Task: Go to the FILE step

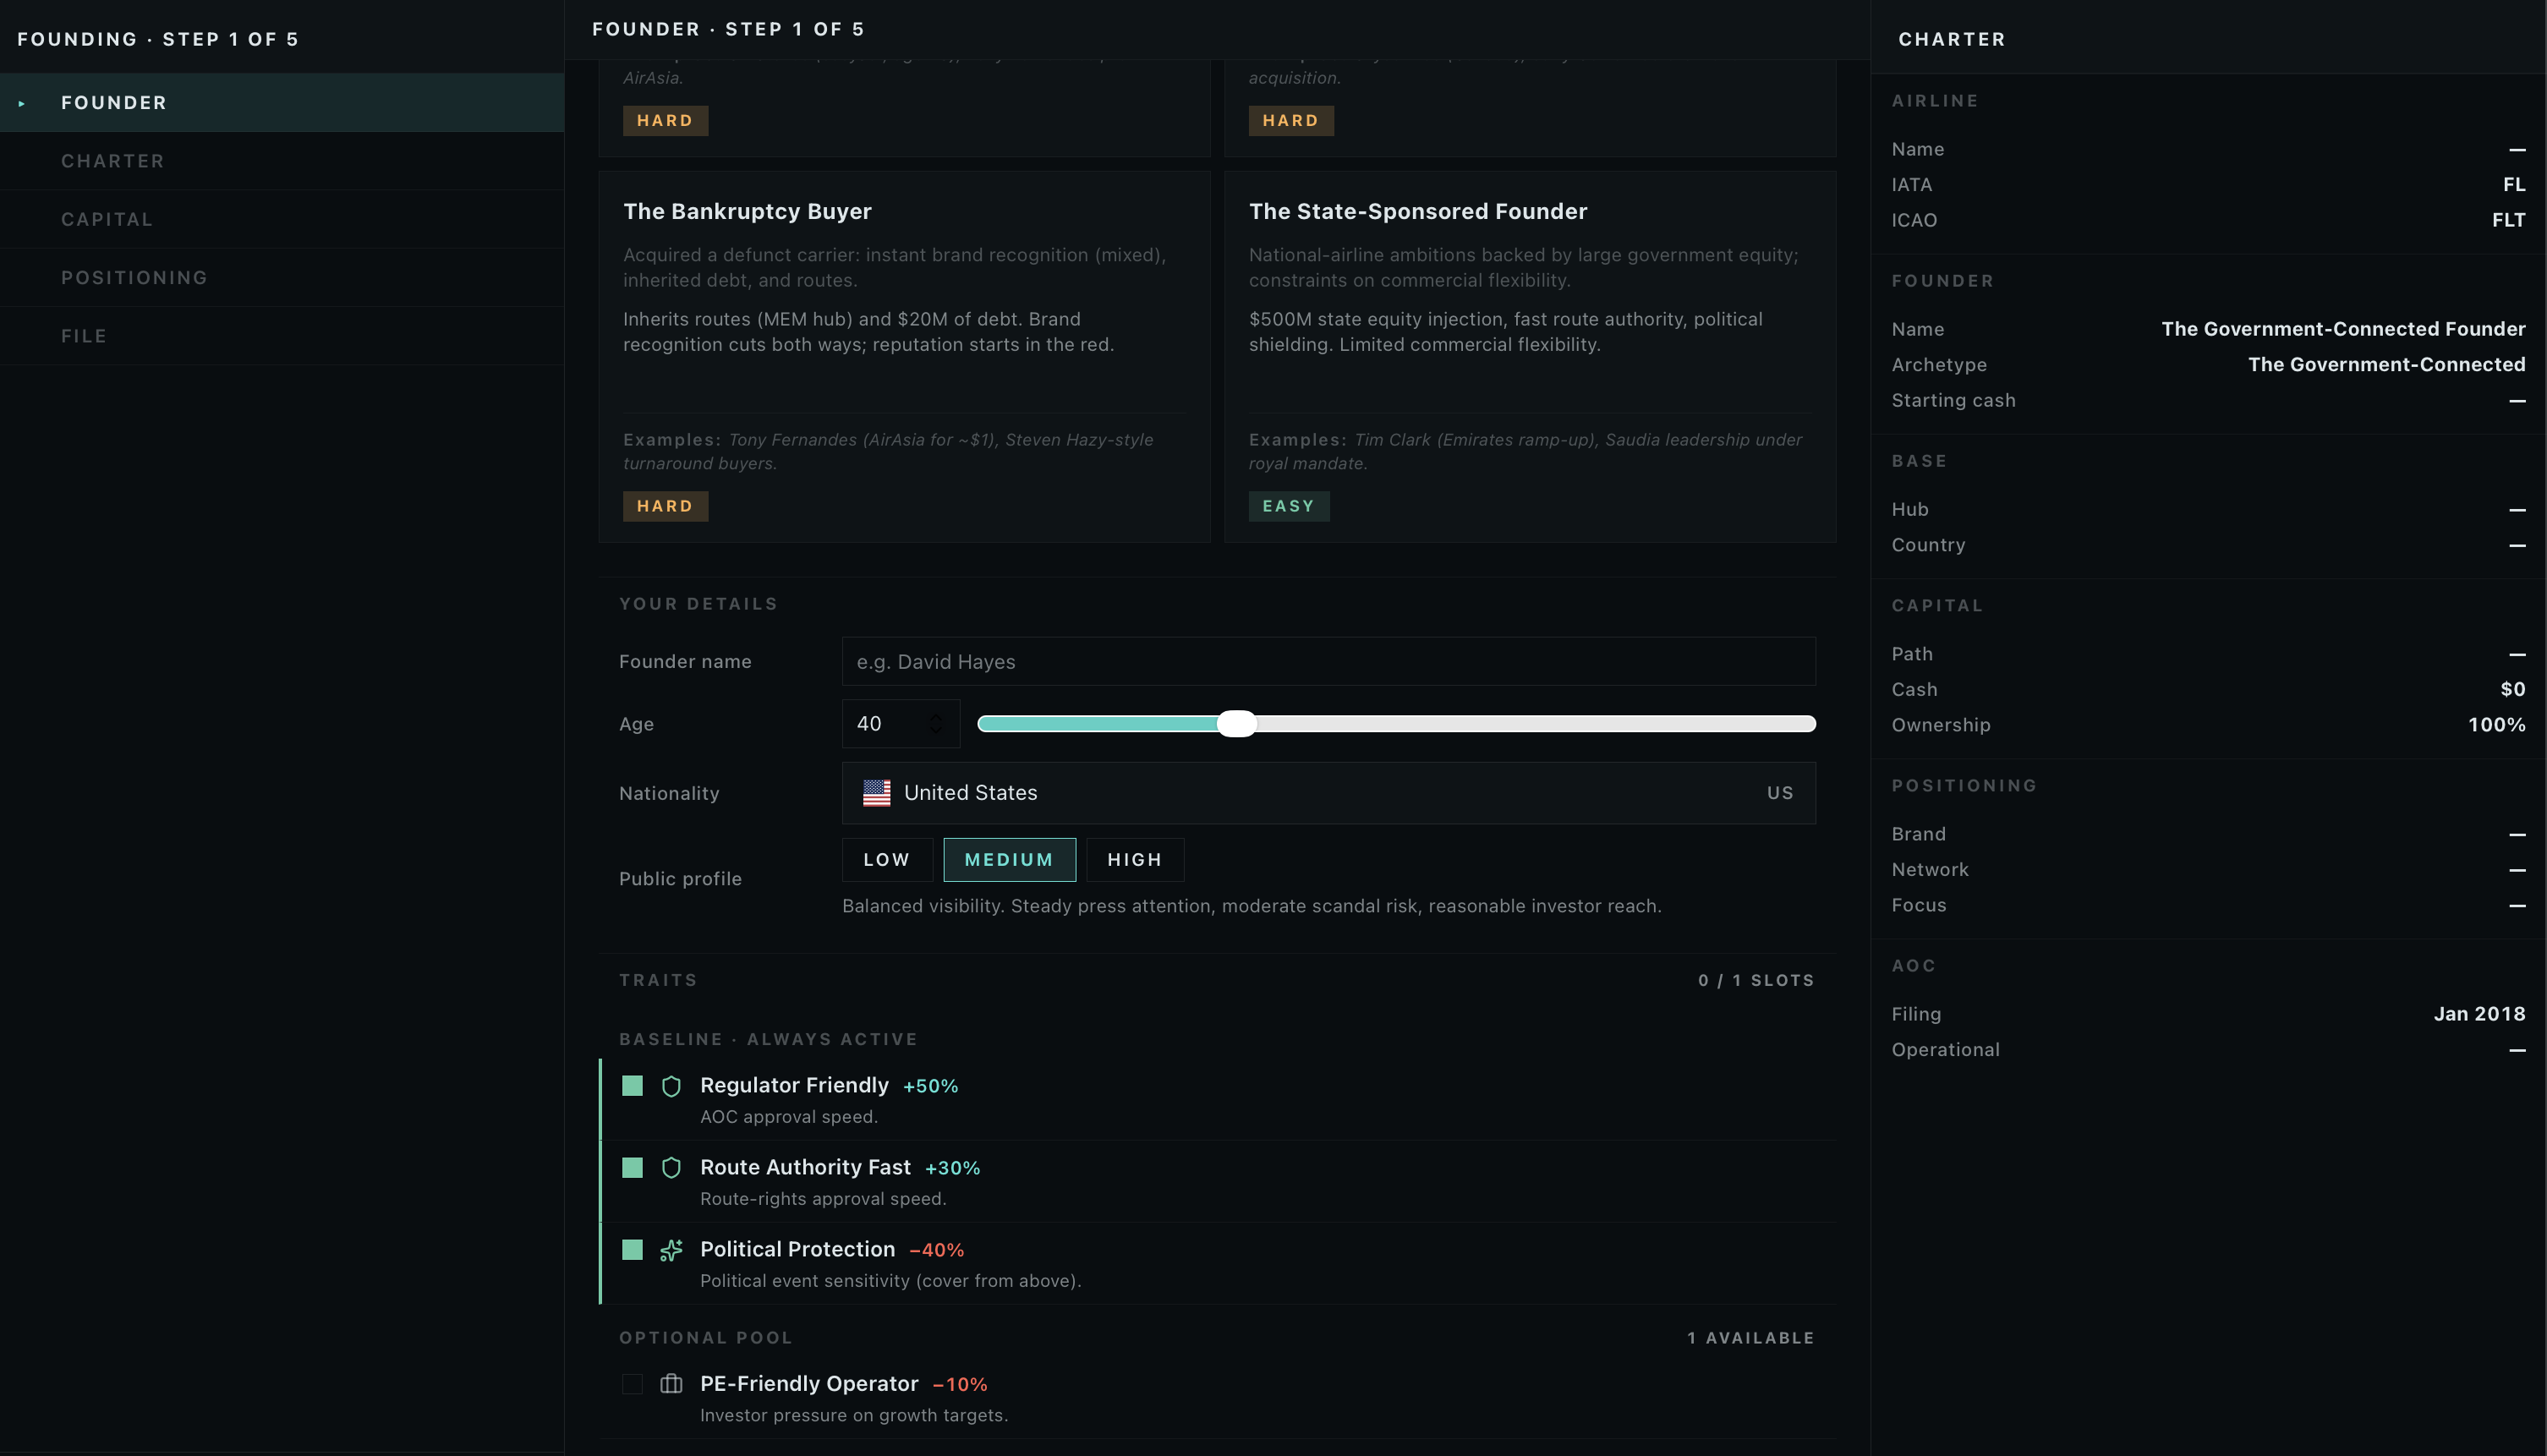Action: [x=282, y=336]
